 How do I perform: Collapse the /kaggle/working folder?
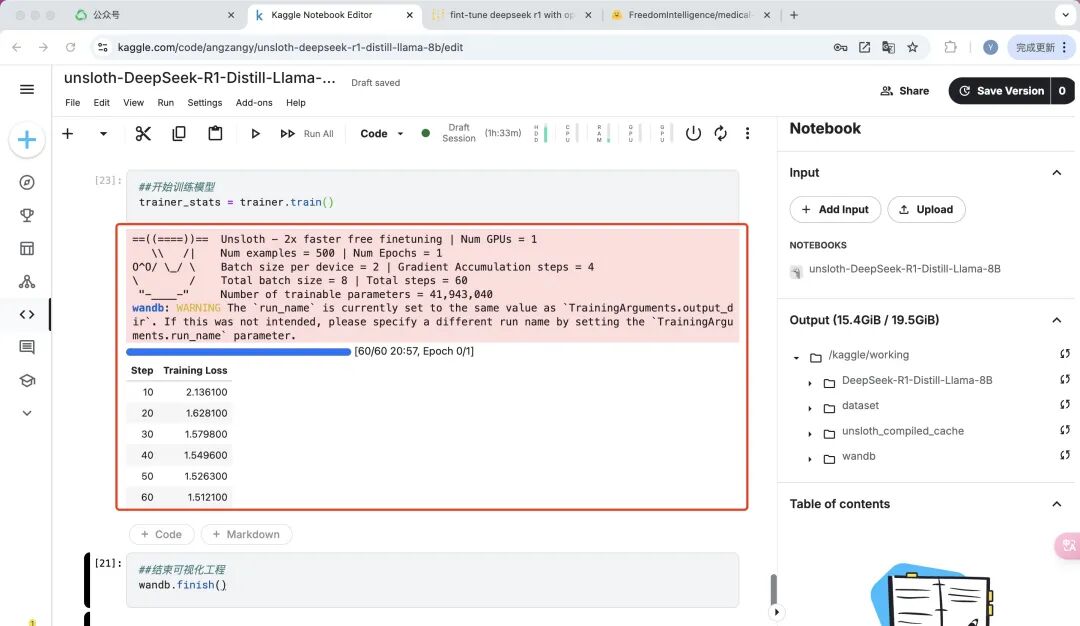click(796, 357)
